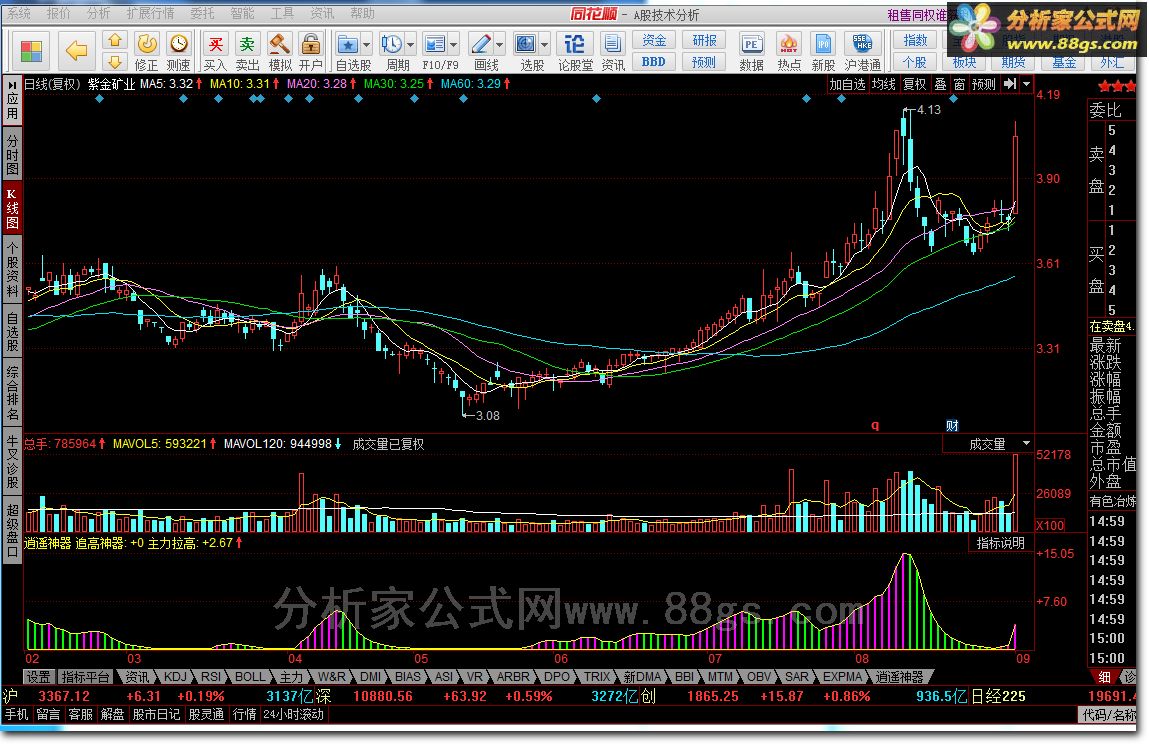Switch to the 综合排名 sidebar tab
The height and width of the screenshot is (744, 1149).
click(12, 393)
